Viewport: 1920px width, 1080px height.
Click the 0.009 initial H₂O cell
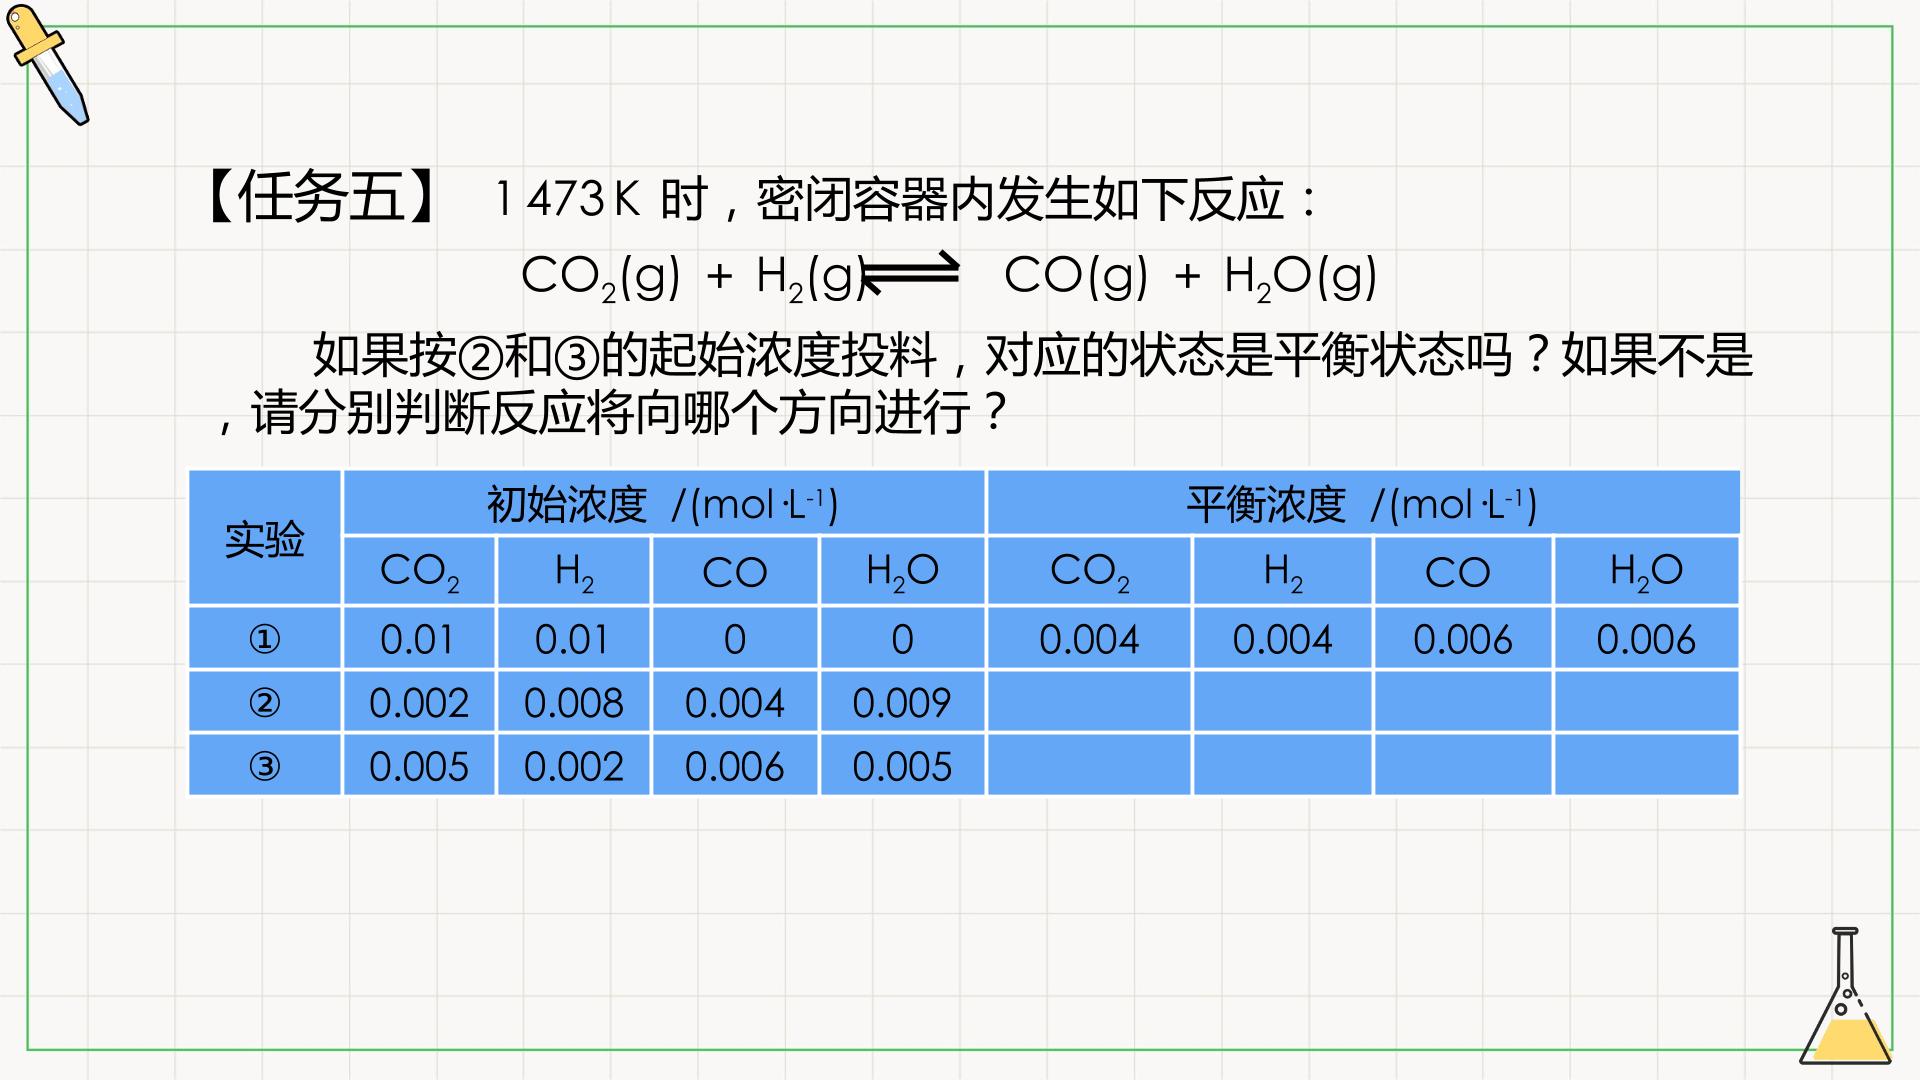click(x=902, y=702)
